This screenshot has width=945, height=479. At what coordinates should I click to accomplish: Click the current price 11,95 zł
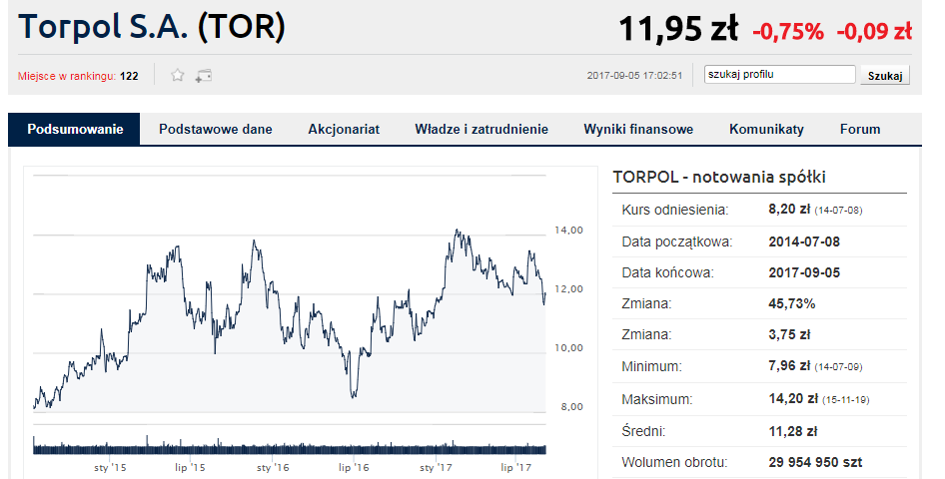pos(678,30)
